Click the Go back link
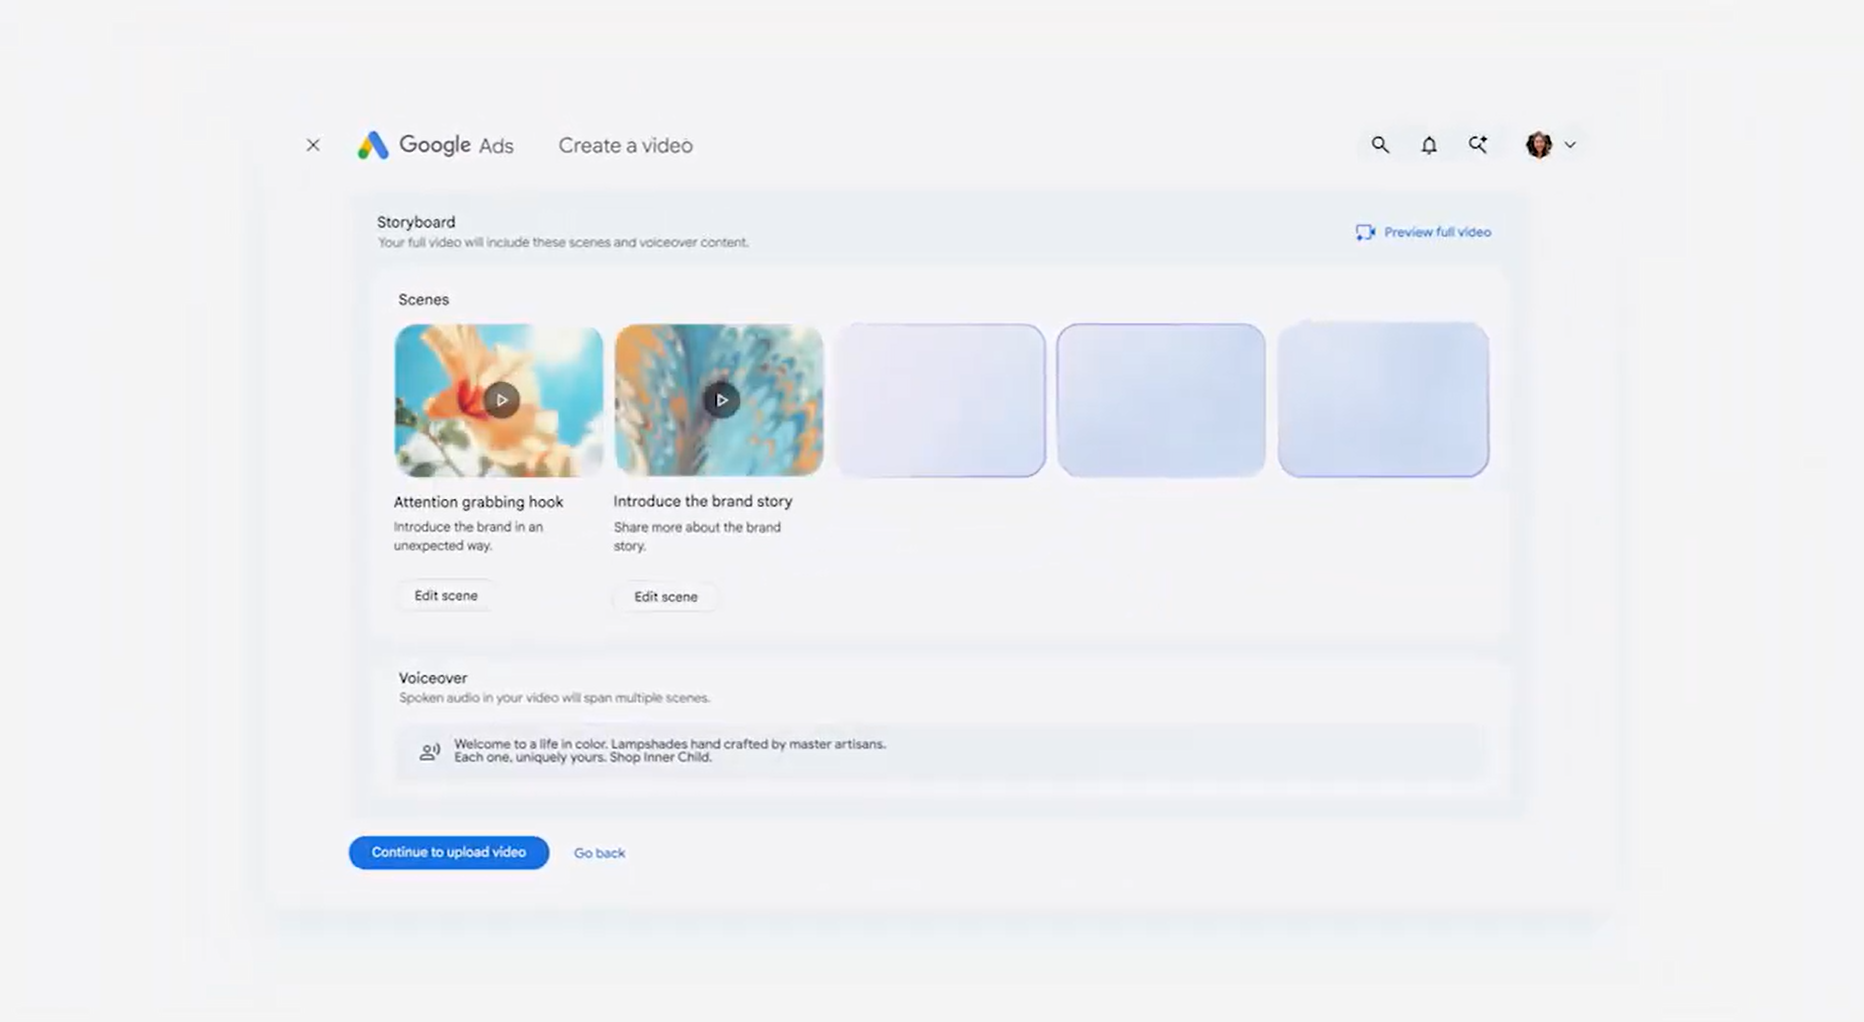1864x1022 pixels. tap(599, 853)
